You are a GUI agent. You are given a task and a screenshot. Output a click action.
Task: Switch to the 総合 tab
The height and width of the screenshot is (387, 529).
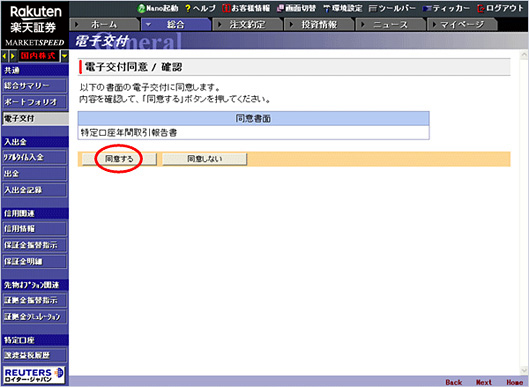pyautogui.click(x=176, y=24)
